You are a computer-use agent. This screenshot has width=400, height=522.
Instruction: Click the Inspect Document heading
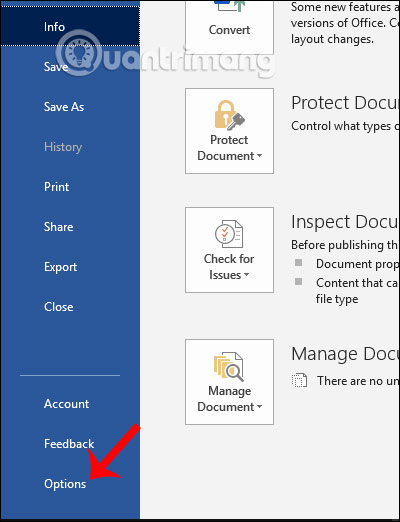coord(345,222)
